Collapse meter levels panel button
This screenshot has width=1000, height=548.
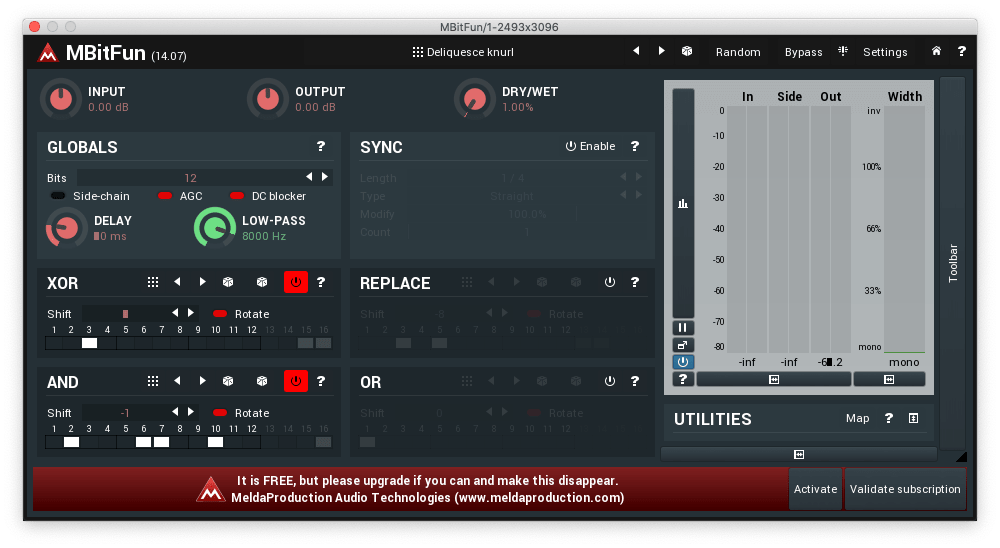(x=774, y=380)
